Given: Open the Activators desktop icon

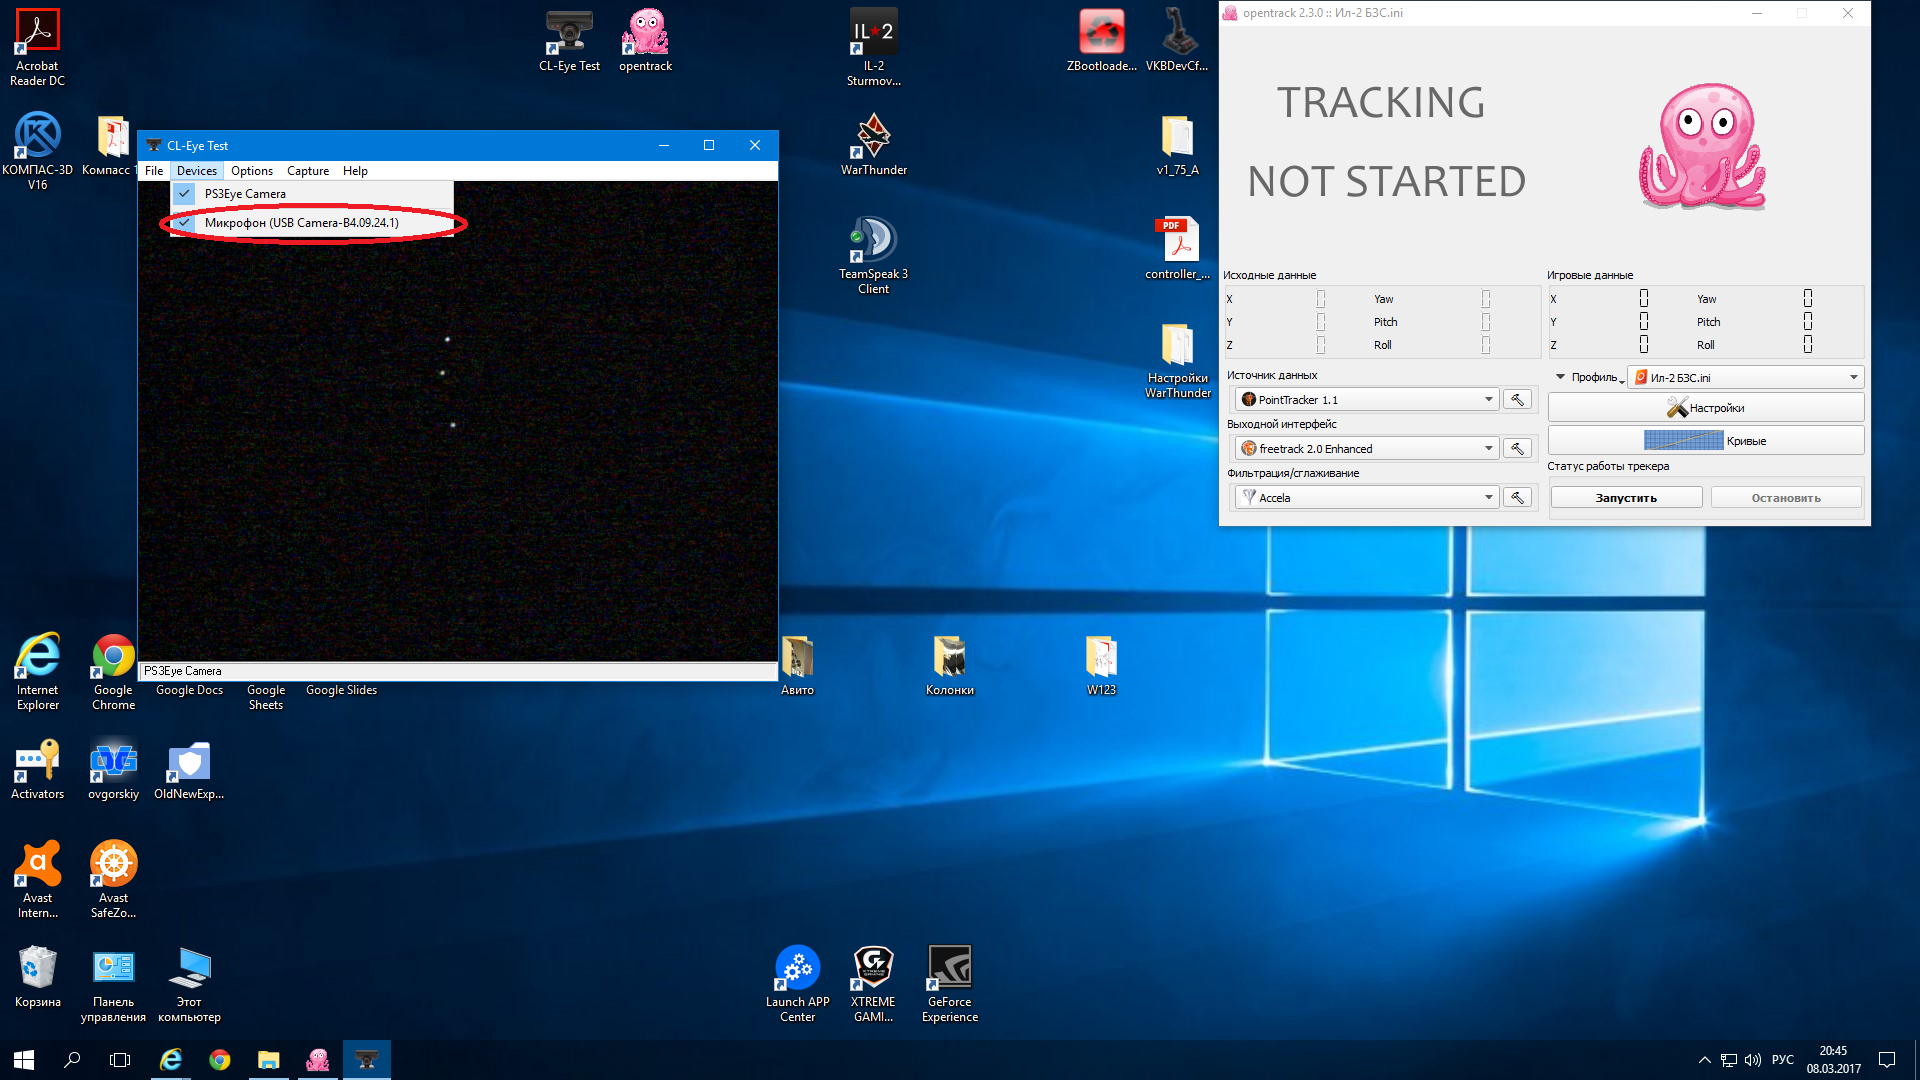Looking at the screenshot, I should (37, 770).
